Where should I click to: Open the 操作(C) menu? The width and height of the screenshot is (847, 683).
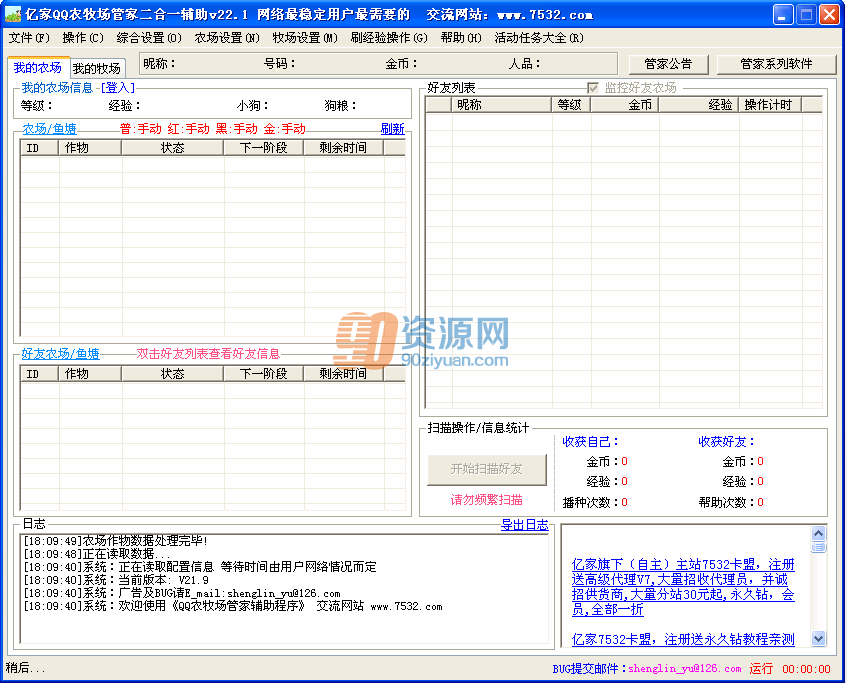(83, 38)
